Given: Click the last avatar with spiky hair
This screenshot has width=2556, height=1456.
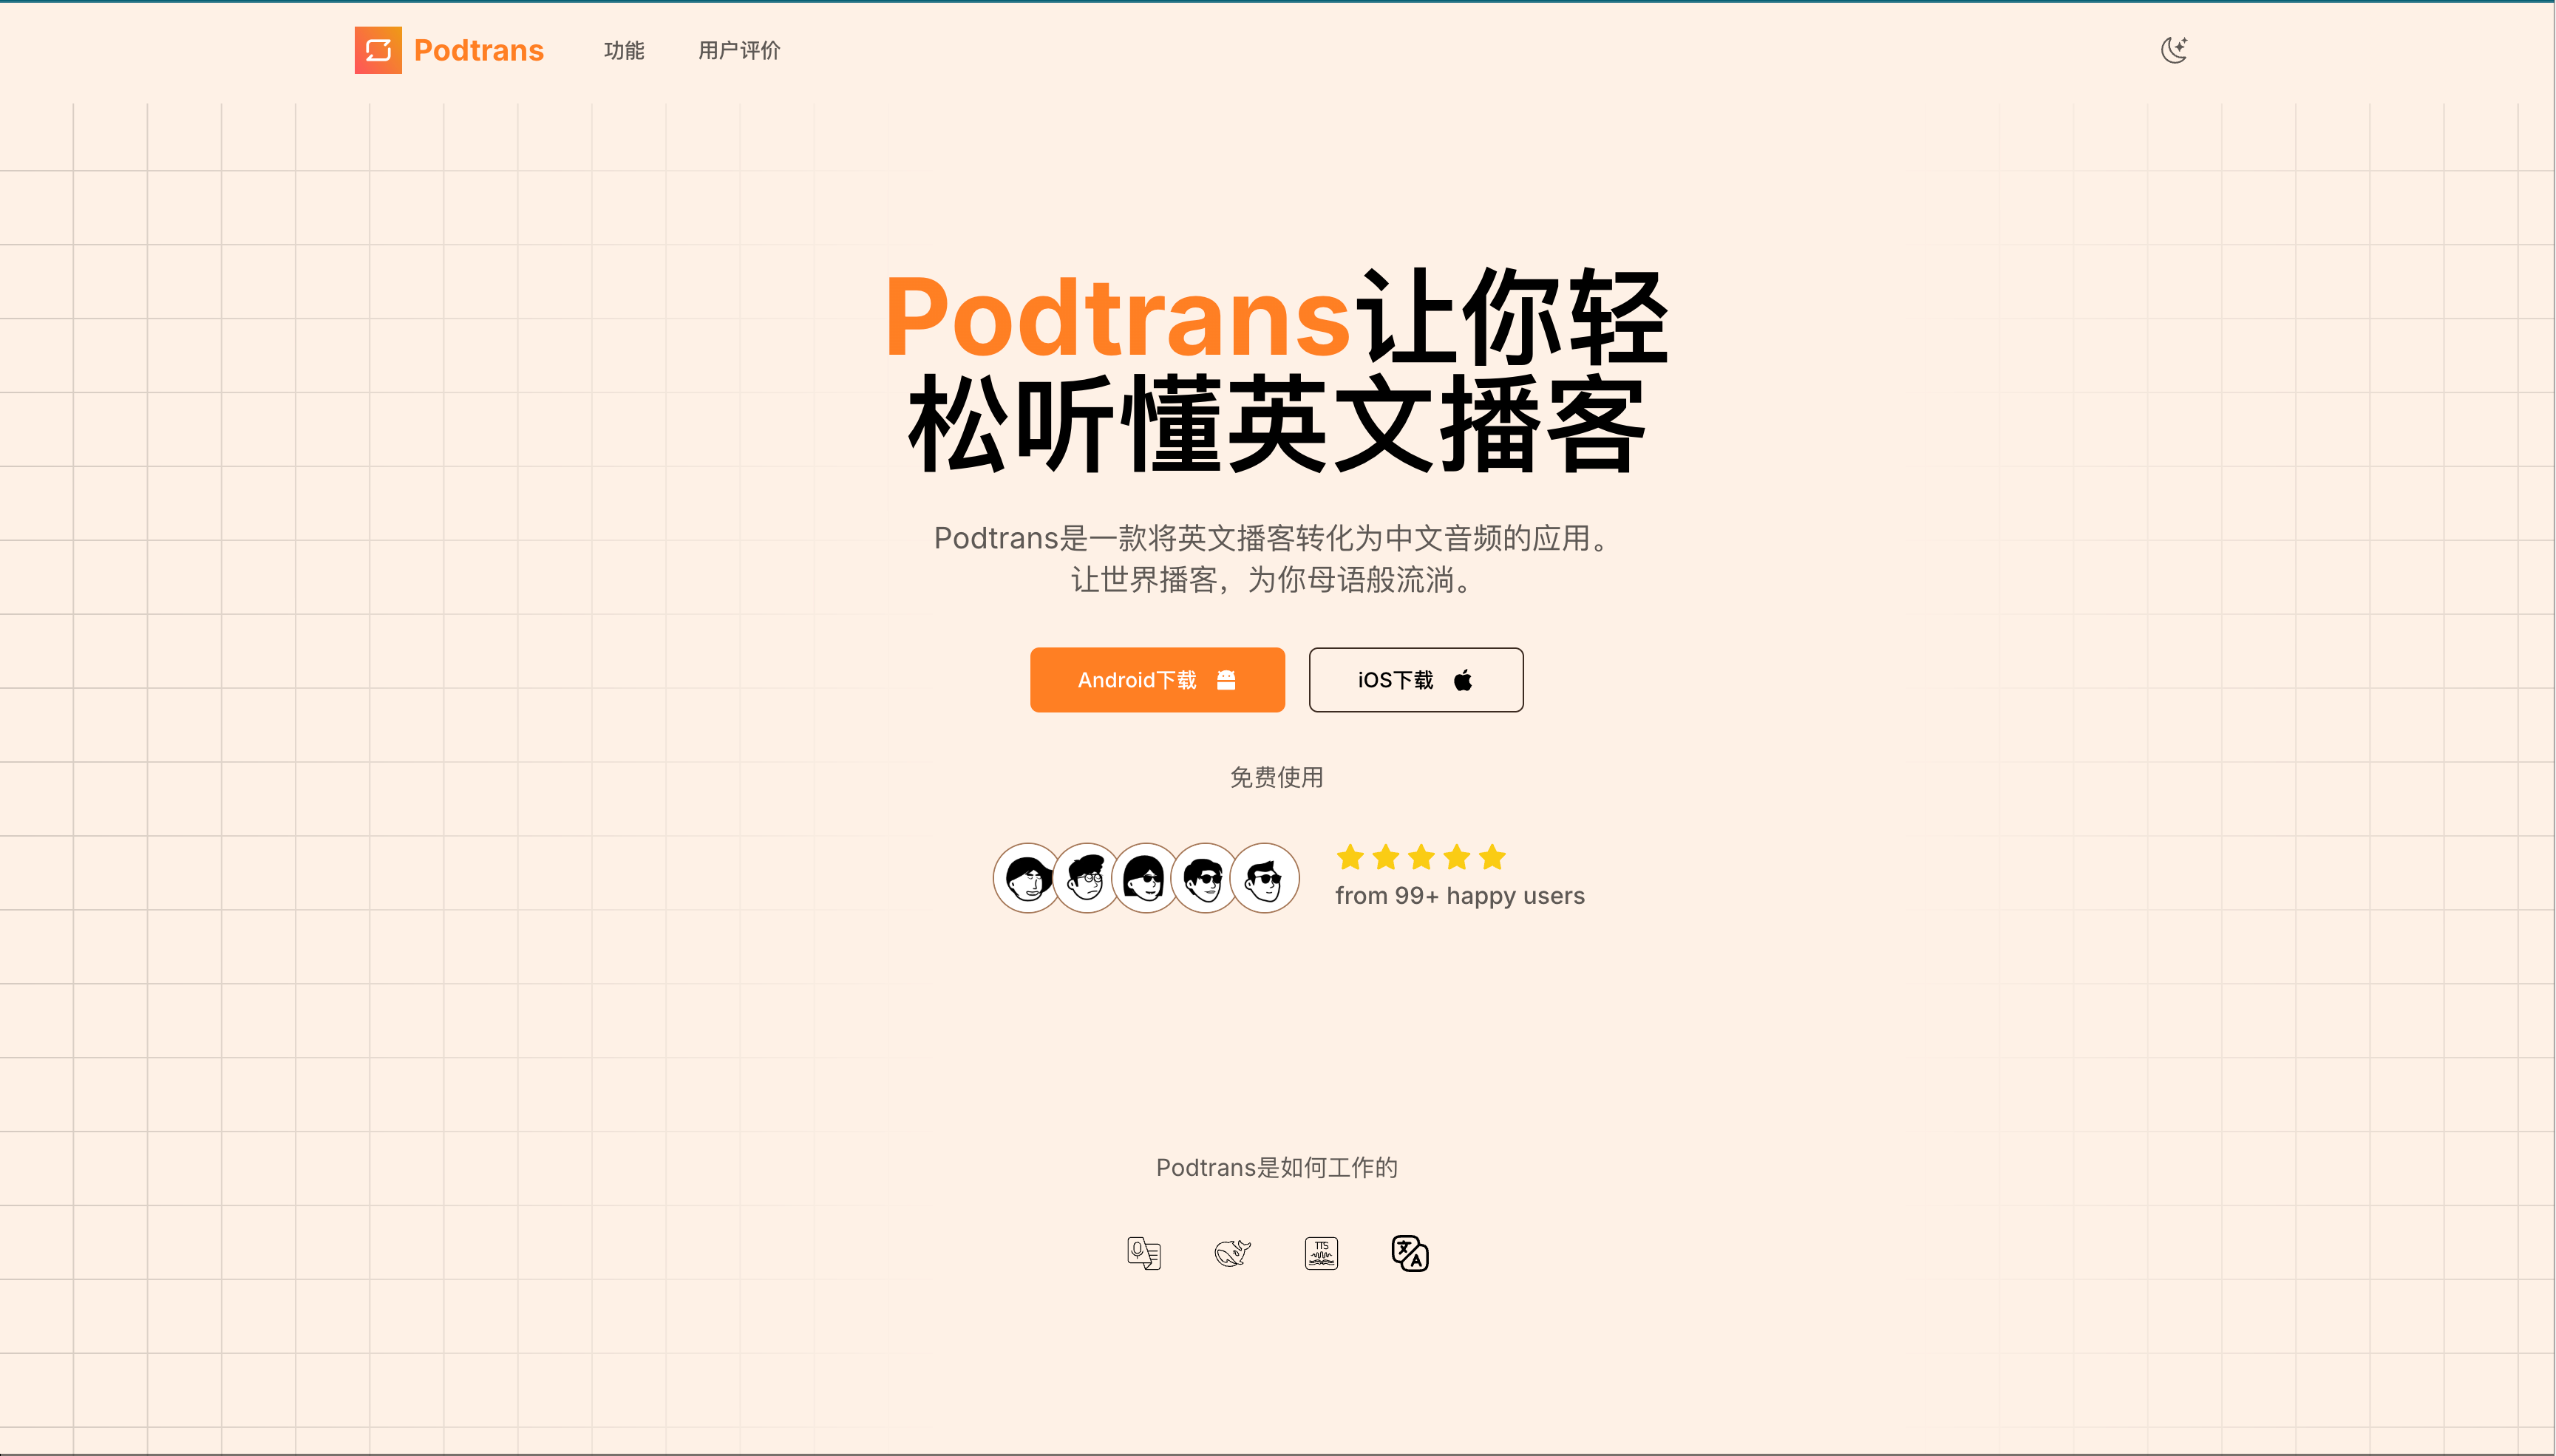Looking at the screenshot, I should tap(1265, 878).
